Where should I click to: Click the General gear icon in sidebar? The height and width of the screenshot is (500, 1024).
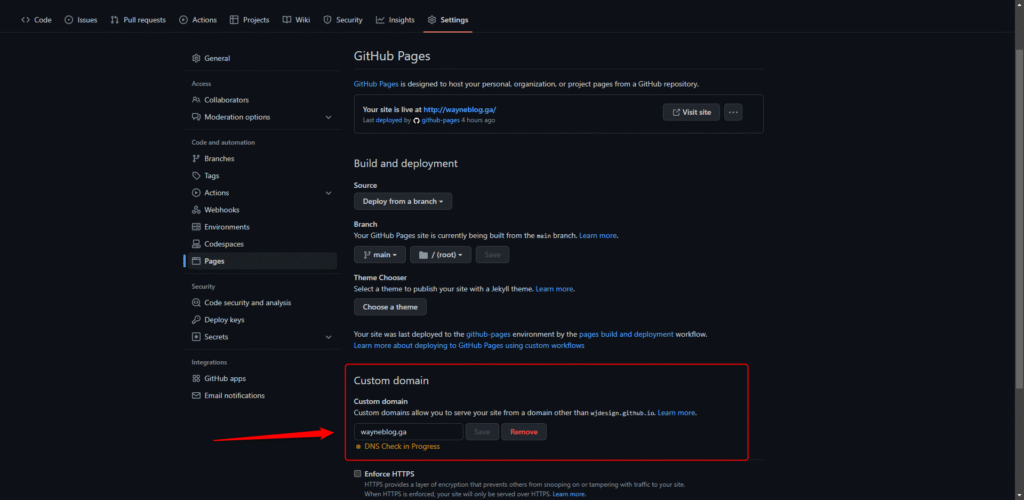(196, 58)
